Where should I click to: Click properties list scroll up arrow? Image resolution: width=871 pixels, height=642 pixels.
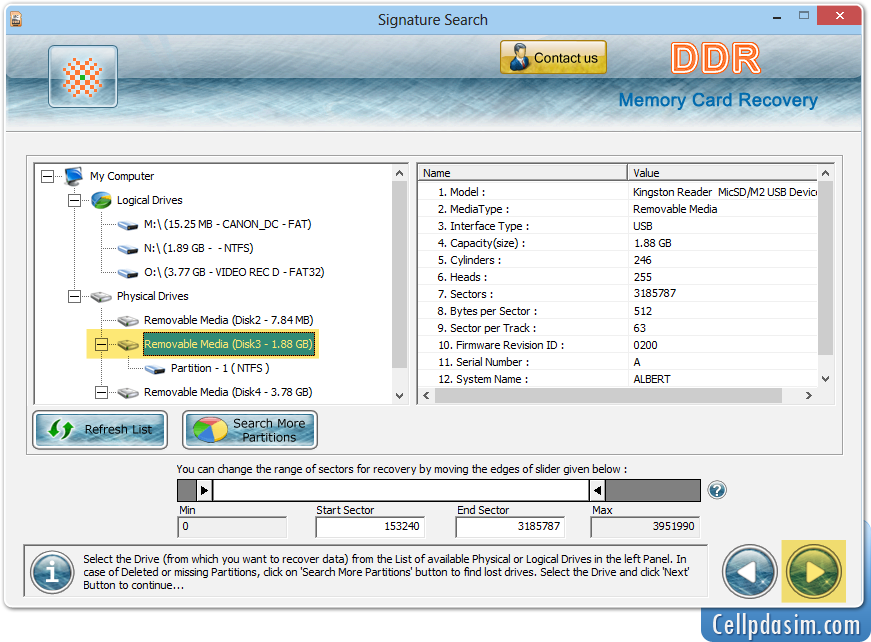[825, 173]
